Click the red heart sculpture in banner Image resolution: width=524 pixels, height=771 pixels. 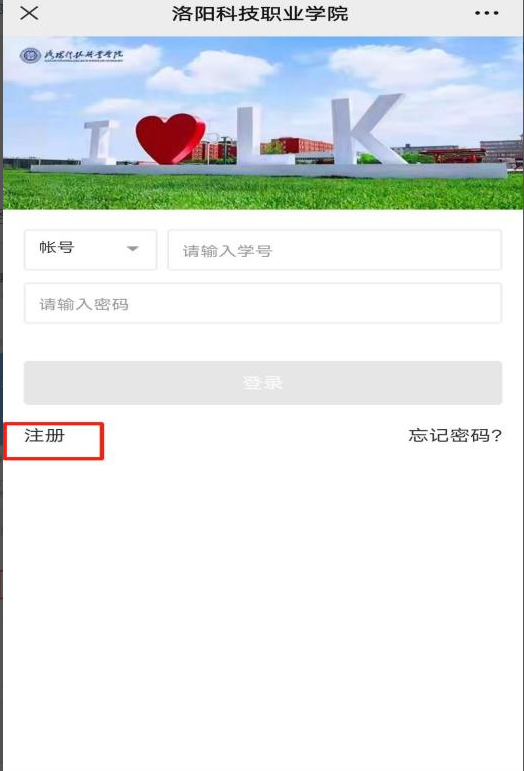click(x=170, y=138)
